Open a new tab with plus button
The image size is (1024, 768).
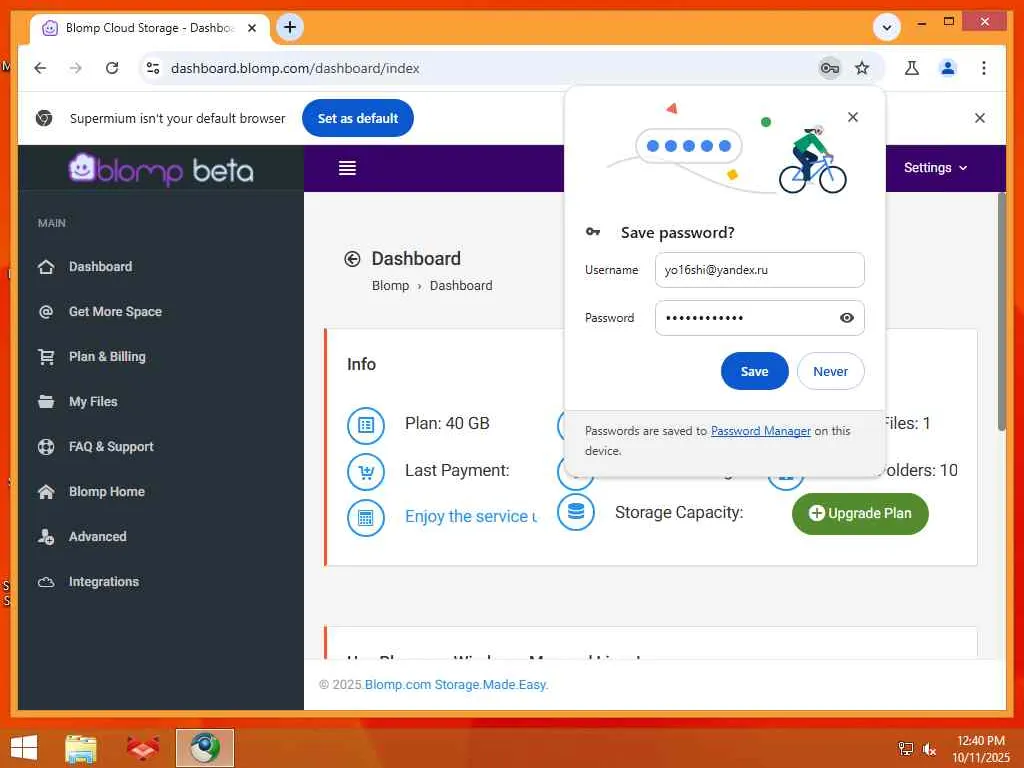290,27
